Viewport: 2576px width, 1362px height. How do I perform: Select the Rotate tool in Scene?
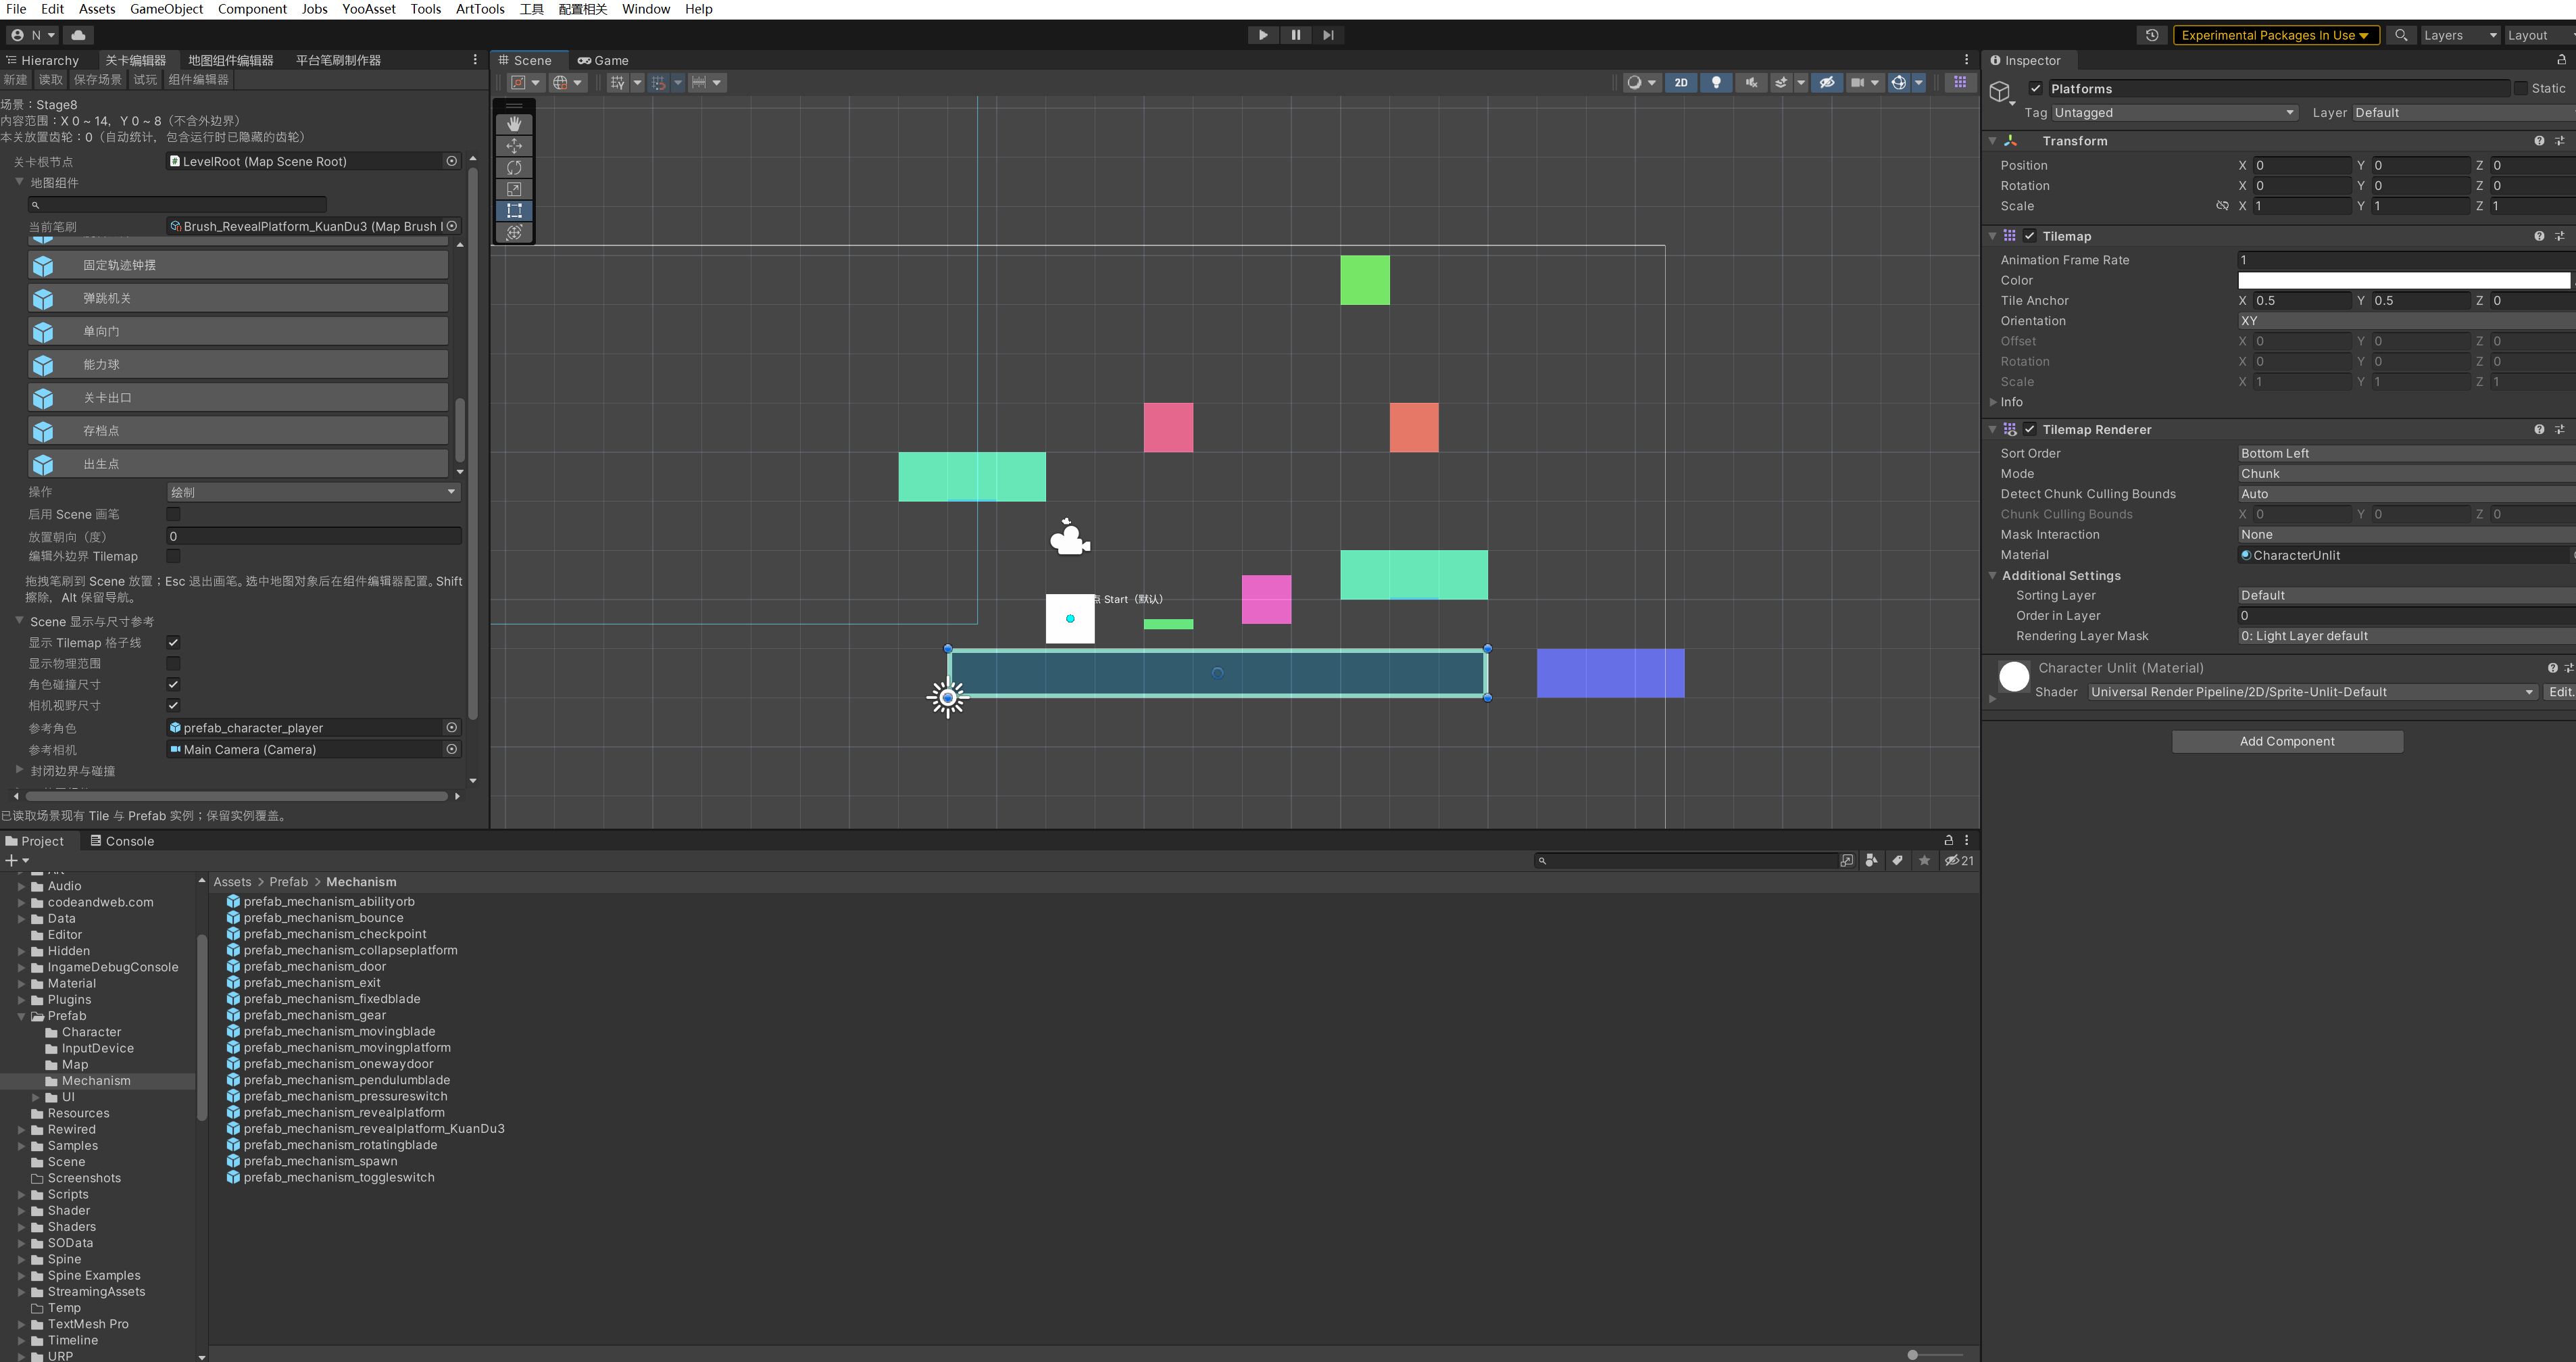click(514, 167)
